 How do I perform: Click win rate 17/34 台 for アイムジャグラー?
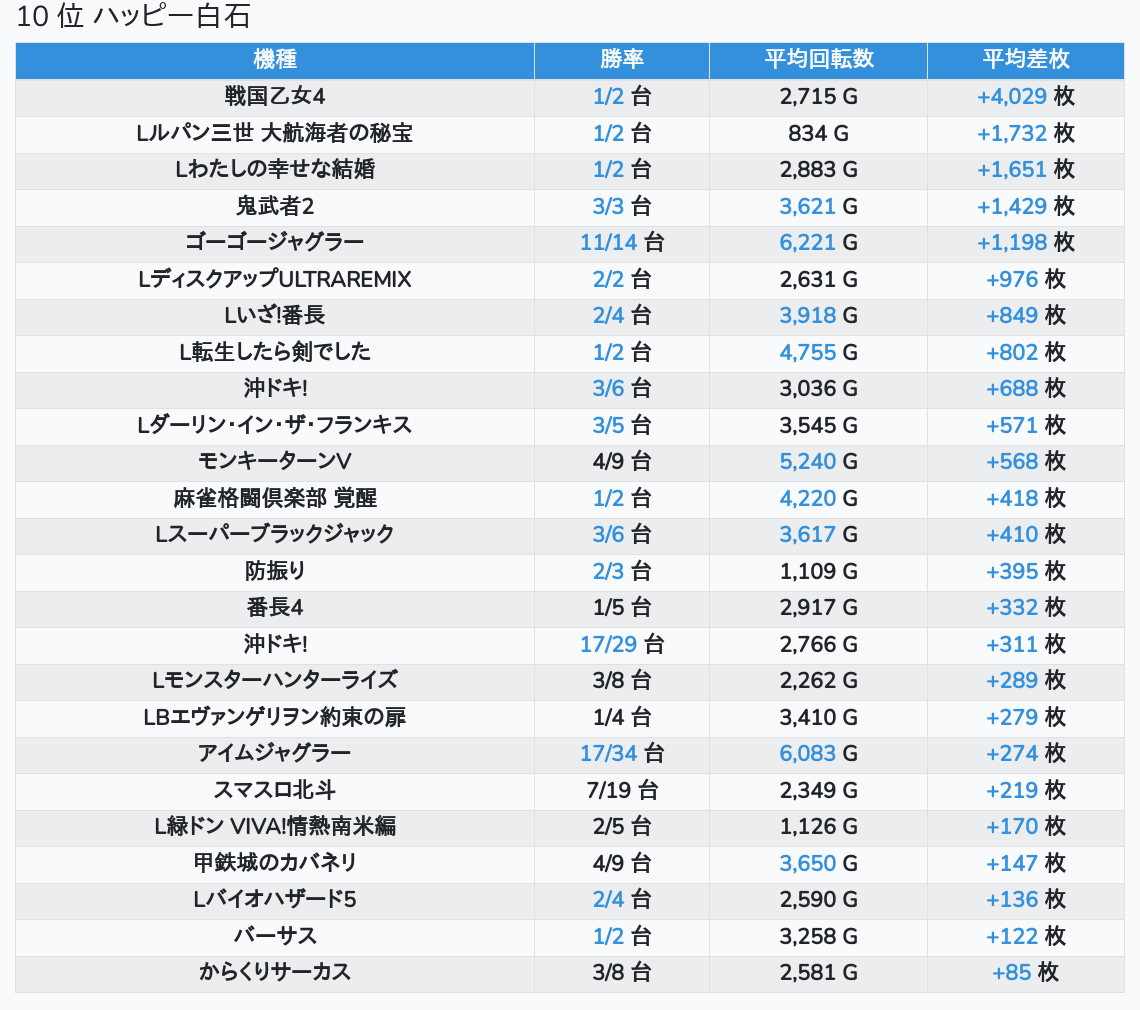point(622,753)
